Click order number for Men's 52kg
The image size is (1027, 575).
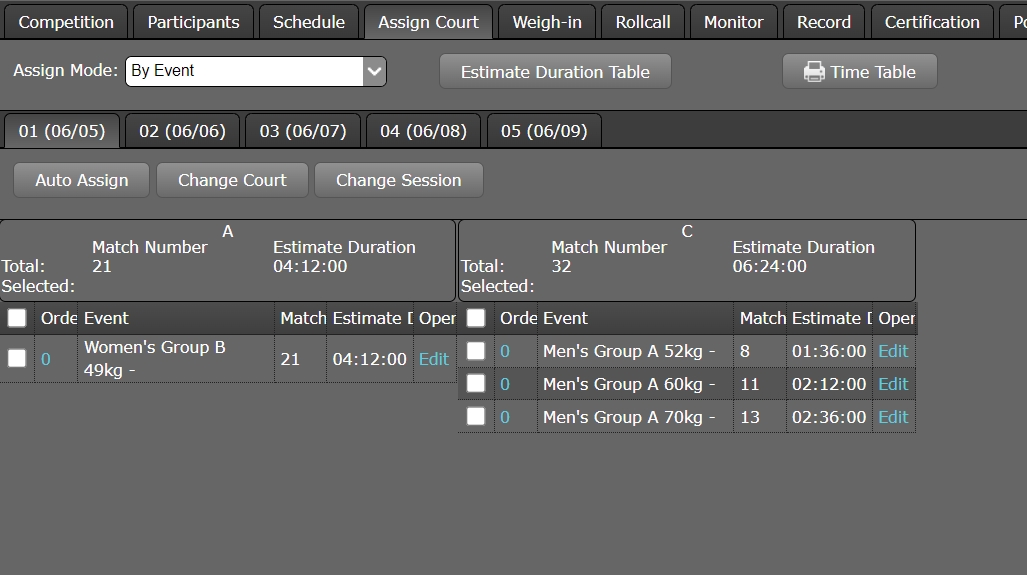[x=505, y=351]
